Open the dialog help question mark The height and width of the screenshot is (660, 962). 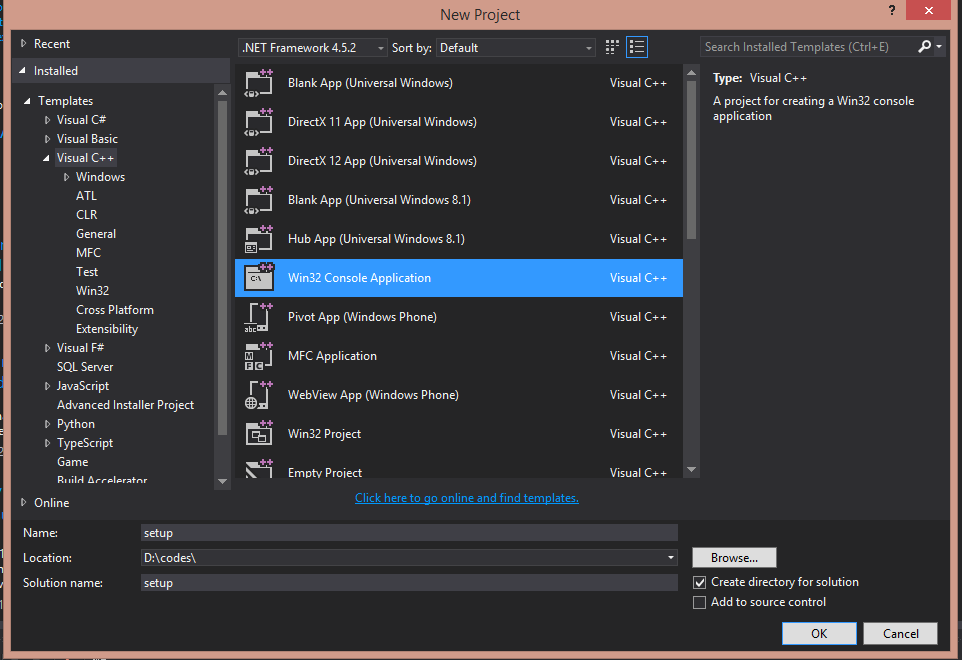click(x=892, y=10)
